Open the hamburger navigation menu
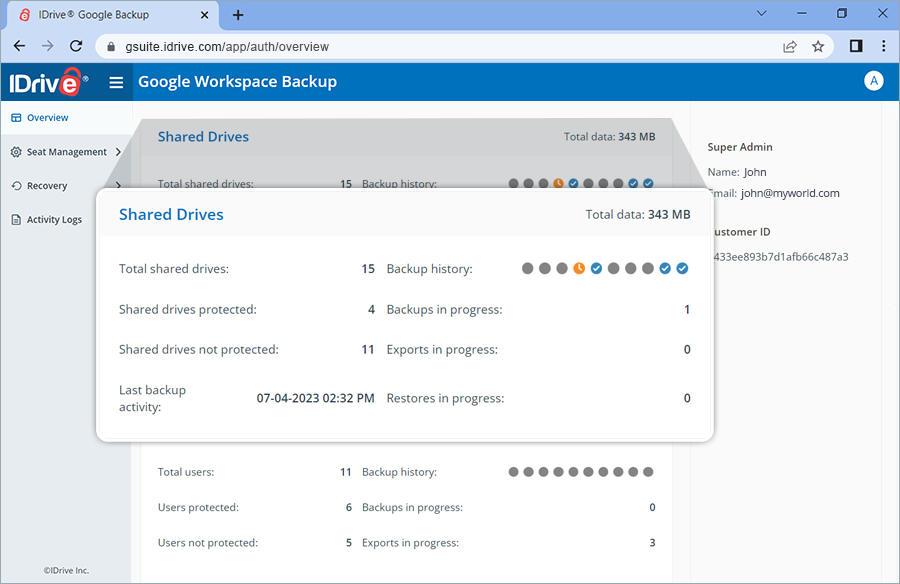 point(116,82)
